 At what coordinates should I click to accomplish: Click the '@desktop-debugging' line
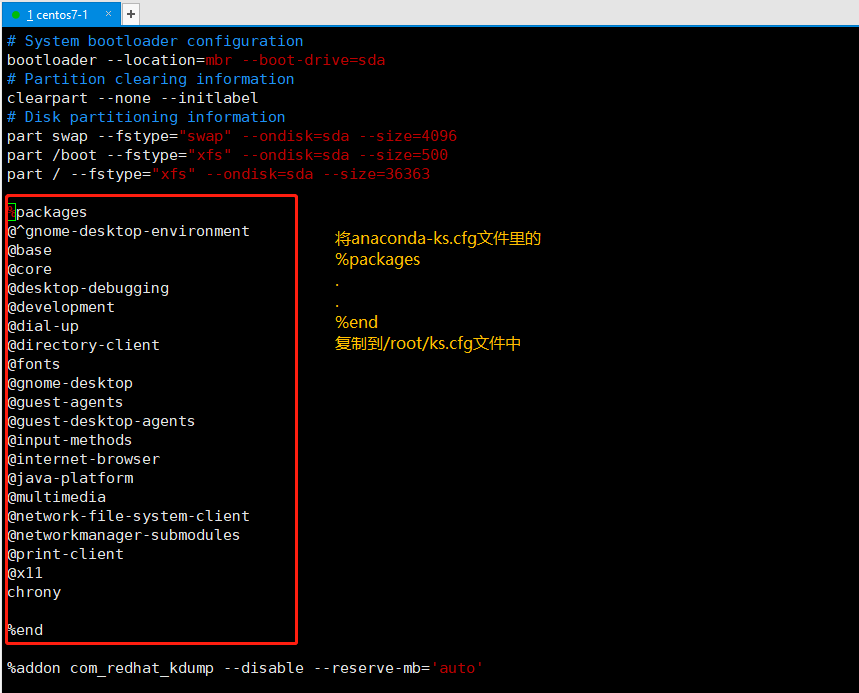coord(88,288)
